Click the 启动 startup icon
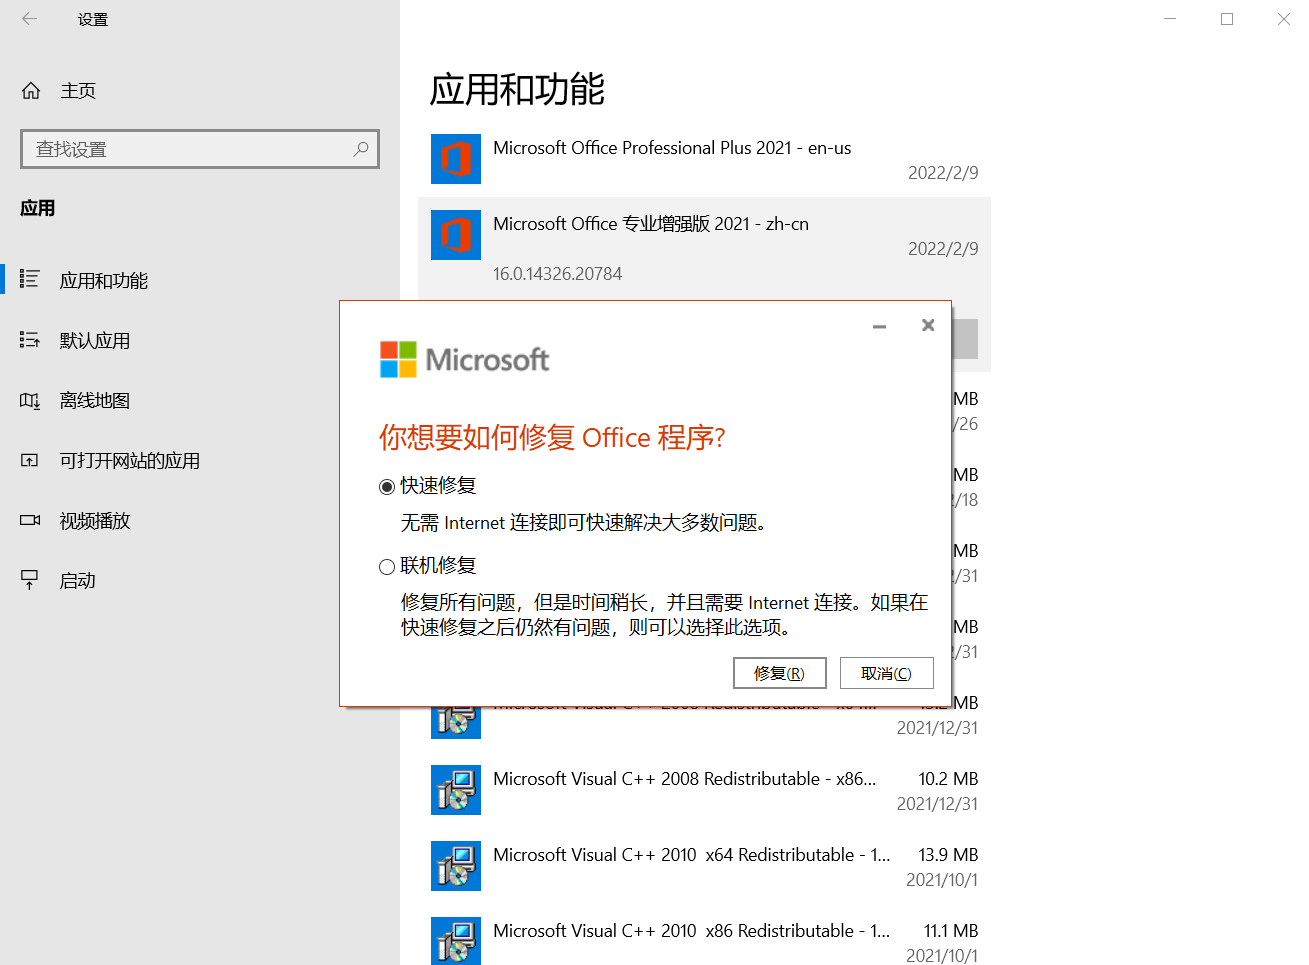 30,580
